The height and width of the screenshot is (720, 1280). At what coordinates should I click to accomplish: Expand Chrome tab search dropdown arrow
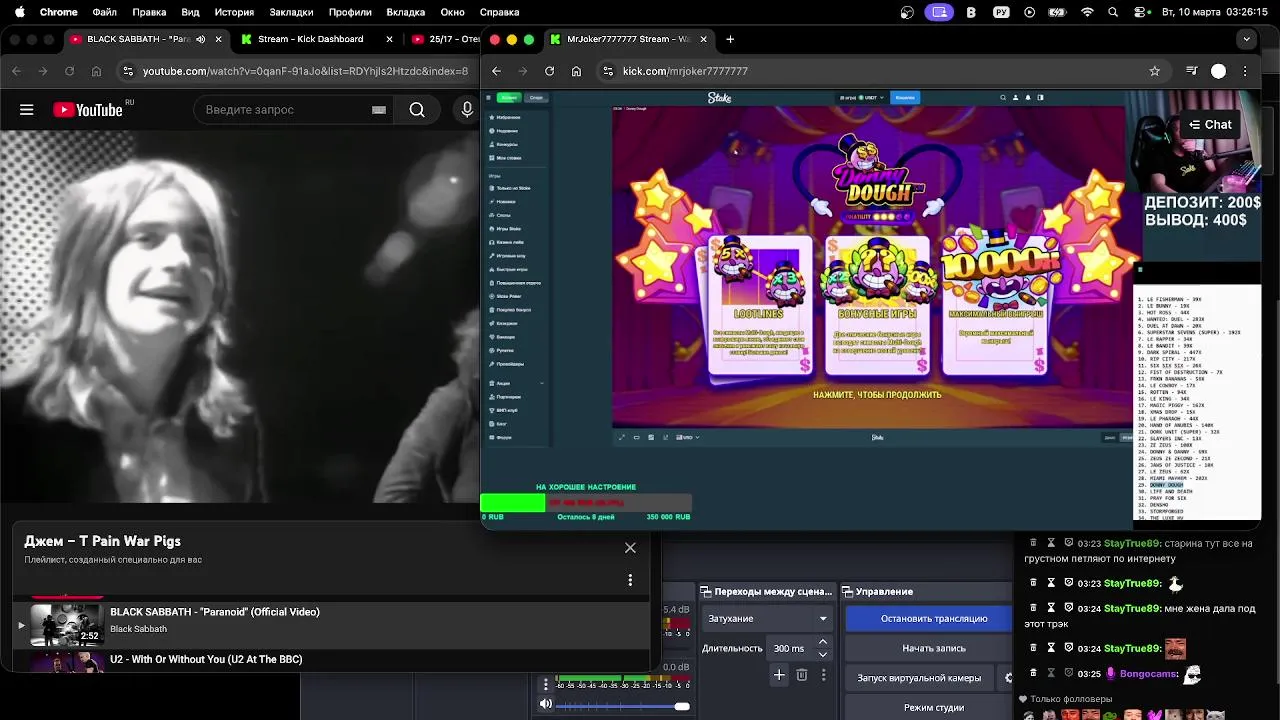(x=1246, y=39)
